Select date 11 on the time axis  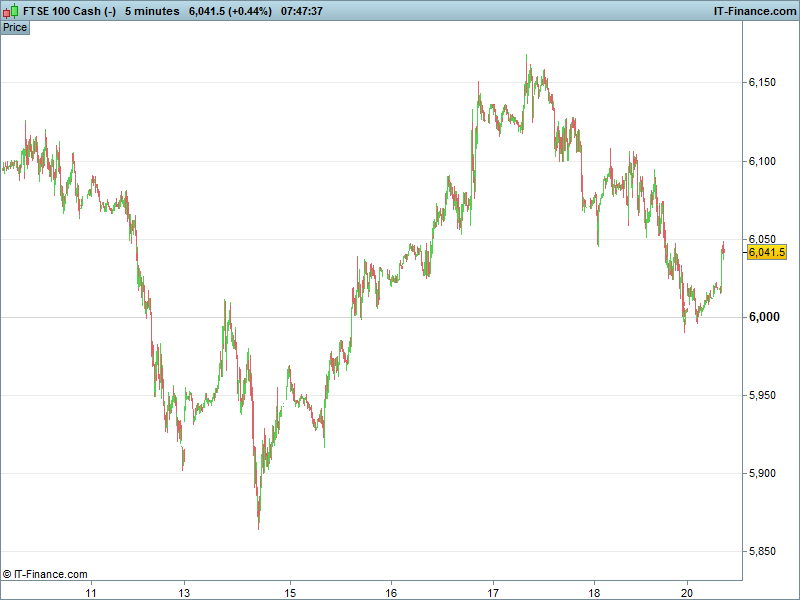[x=91, y=591]
